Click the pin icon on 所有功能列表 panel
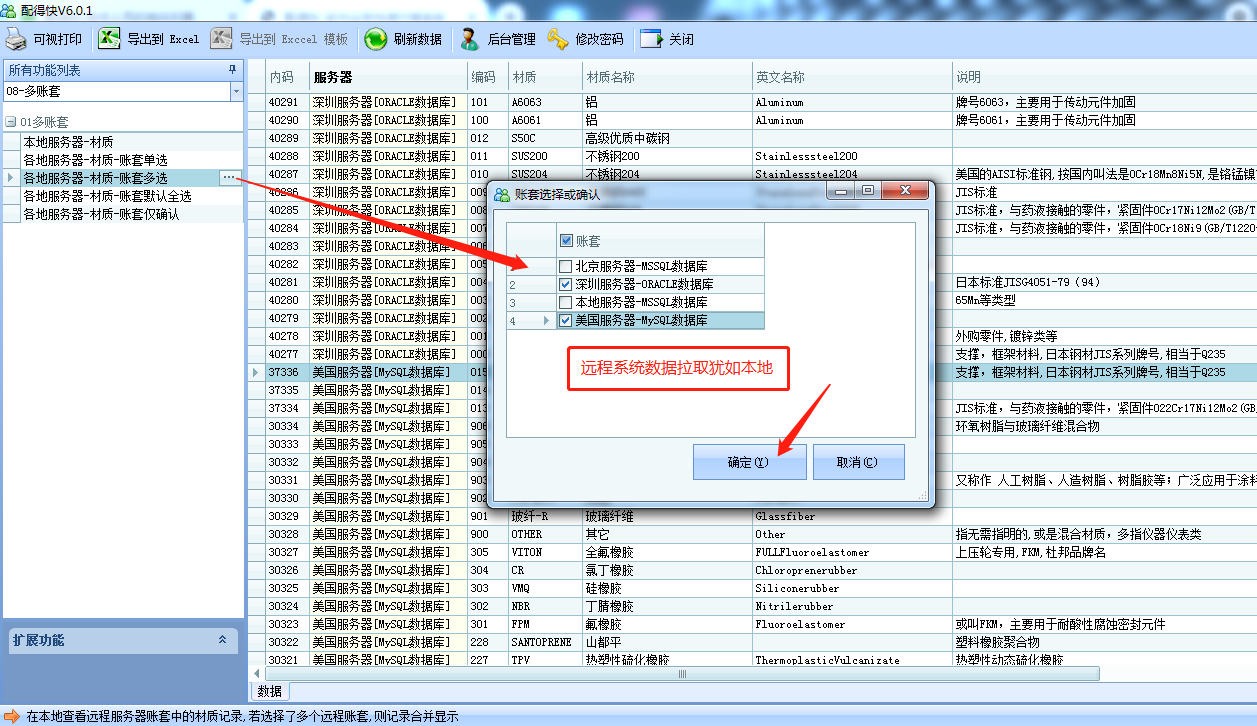Image resolution: width=1257 pixels, height=726 pixels. point(233,70)
